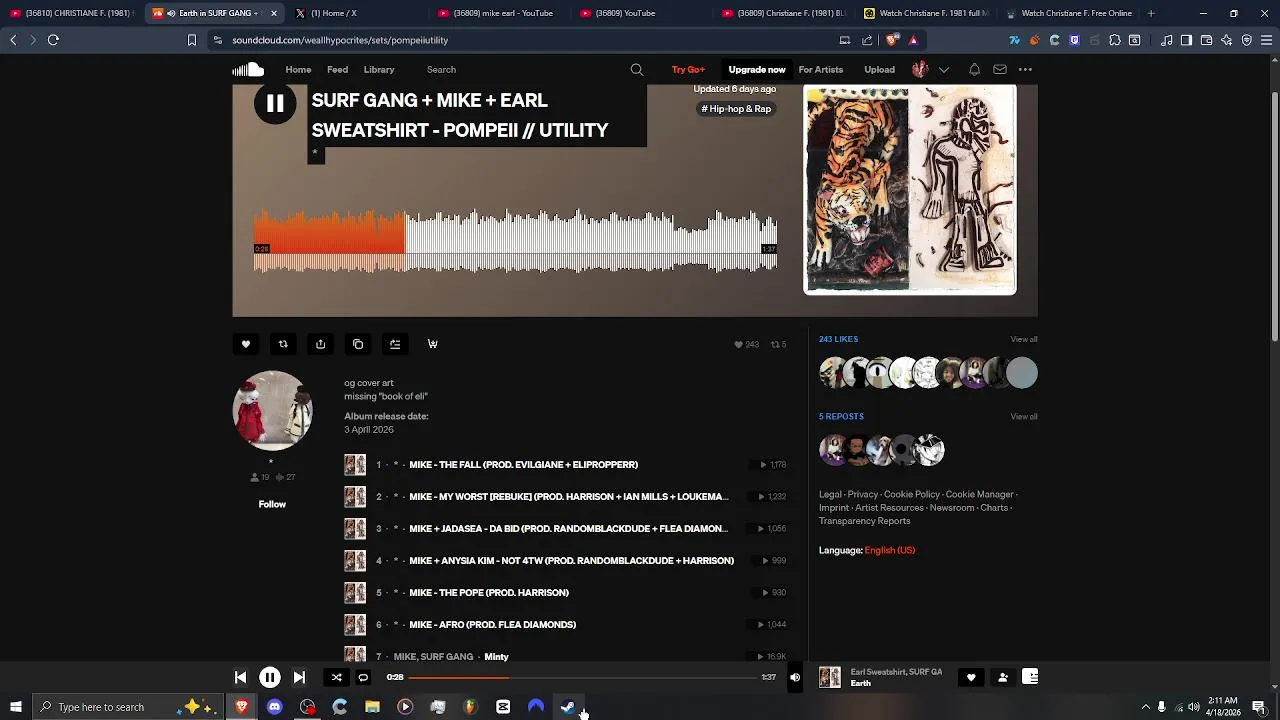Pause track in bottom player bar
The height and width of the screenshot is (720, 1280).
pos(269,677)
